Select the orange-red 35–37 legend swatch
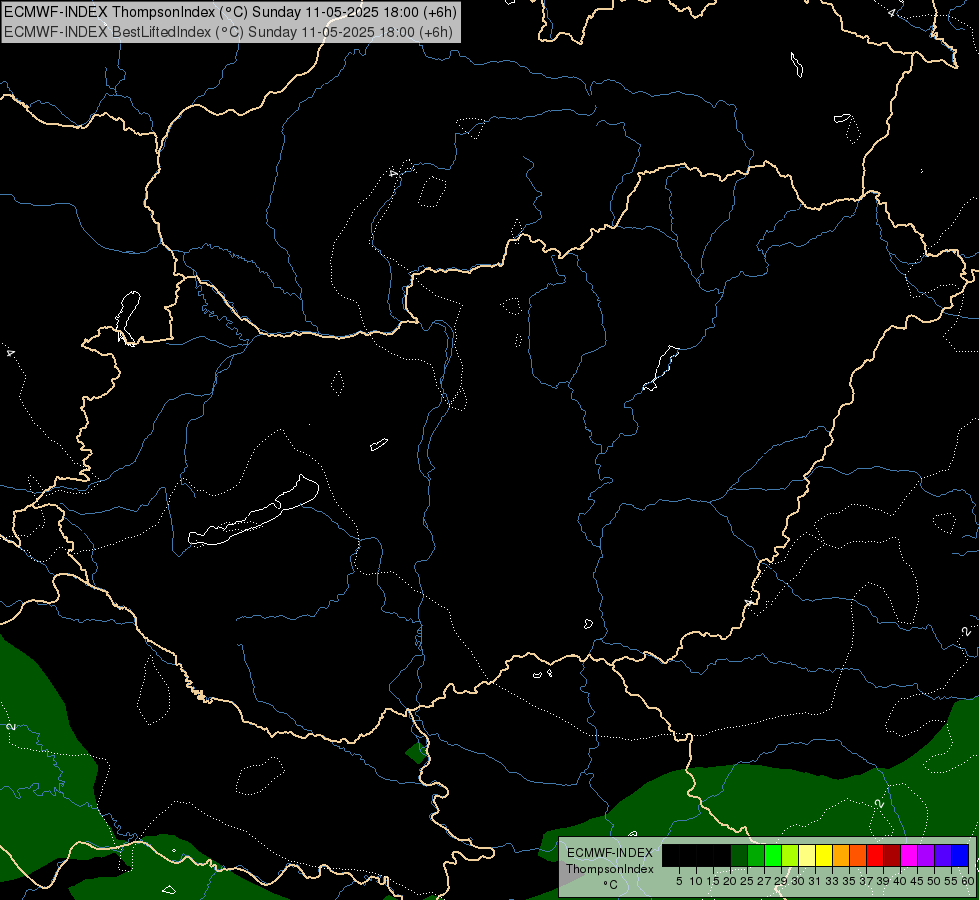979x900 pixels. 858,856
